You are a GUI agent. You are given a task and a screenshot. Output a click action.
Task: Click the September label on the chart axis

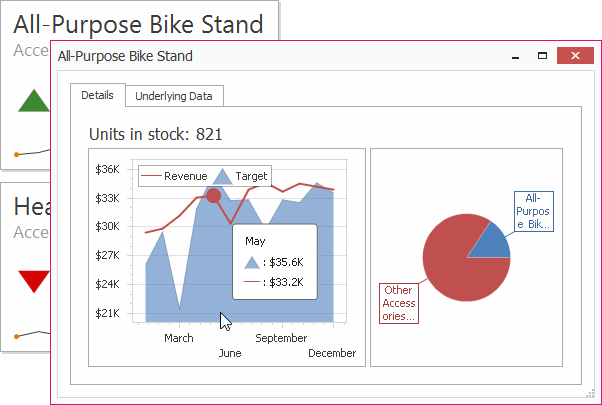coord(280,338)
